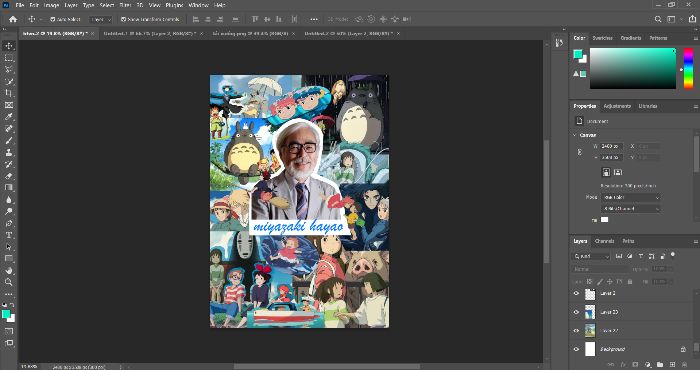Viewport: 700px width, 370px height.
Task: Open the Window menu
Action: pyautogui.click(x=198, y=5)
